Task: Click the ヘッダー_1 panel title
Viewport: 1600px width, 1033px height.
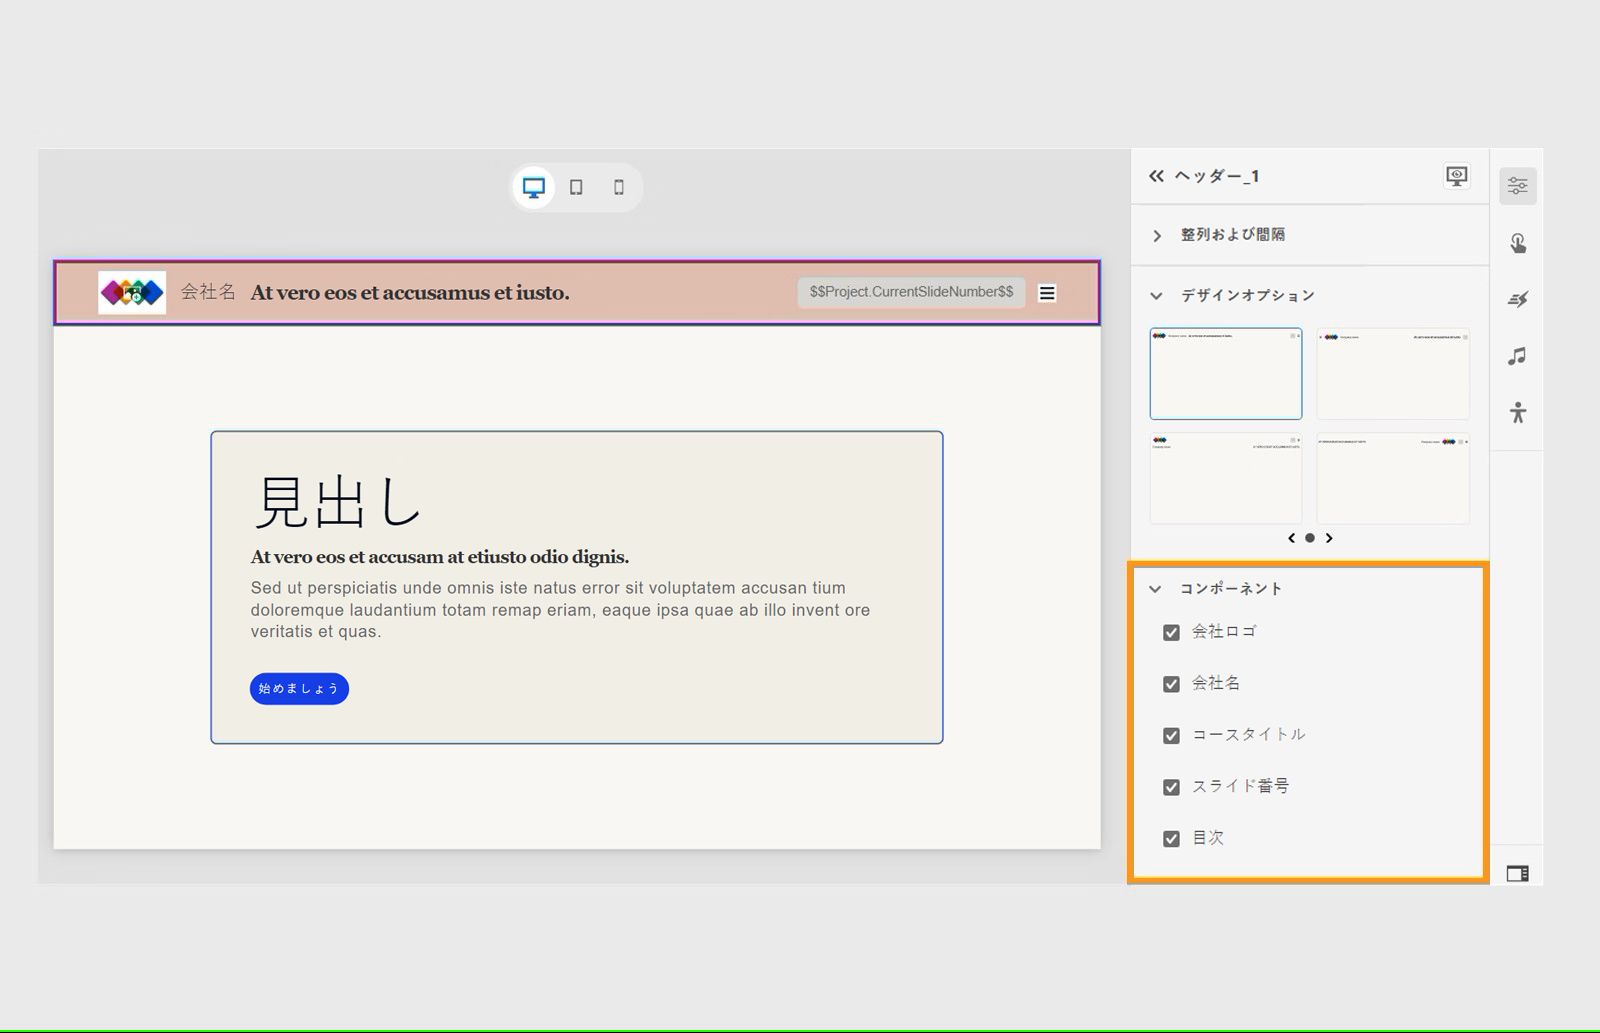Action: tap(1217, 176)
